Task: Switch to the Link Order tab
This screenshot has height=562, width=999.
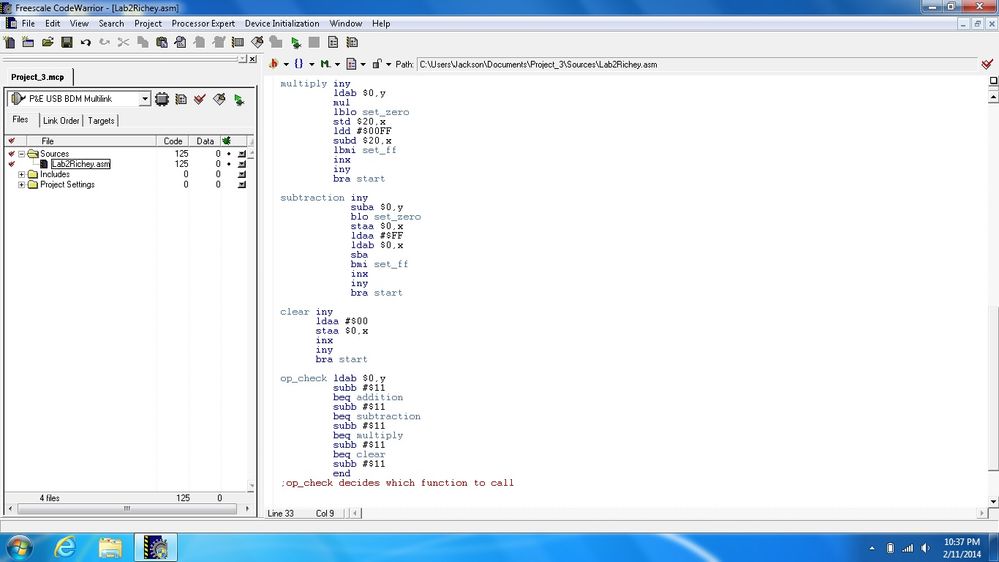Action: tap(61, 120)
